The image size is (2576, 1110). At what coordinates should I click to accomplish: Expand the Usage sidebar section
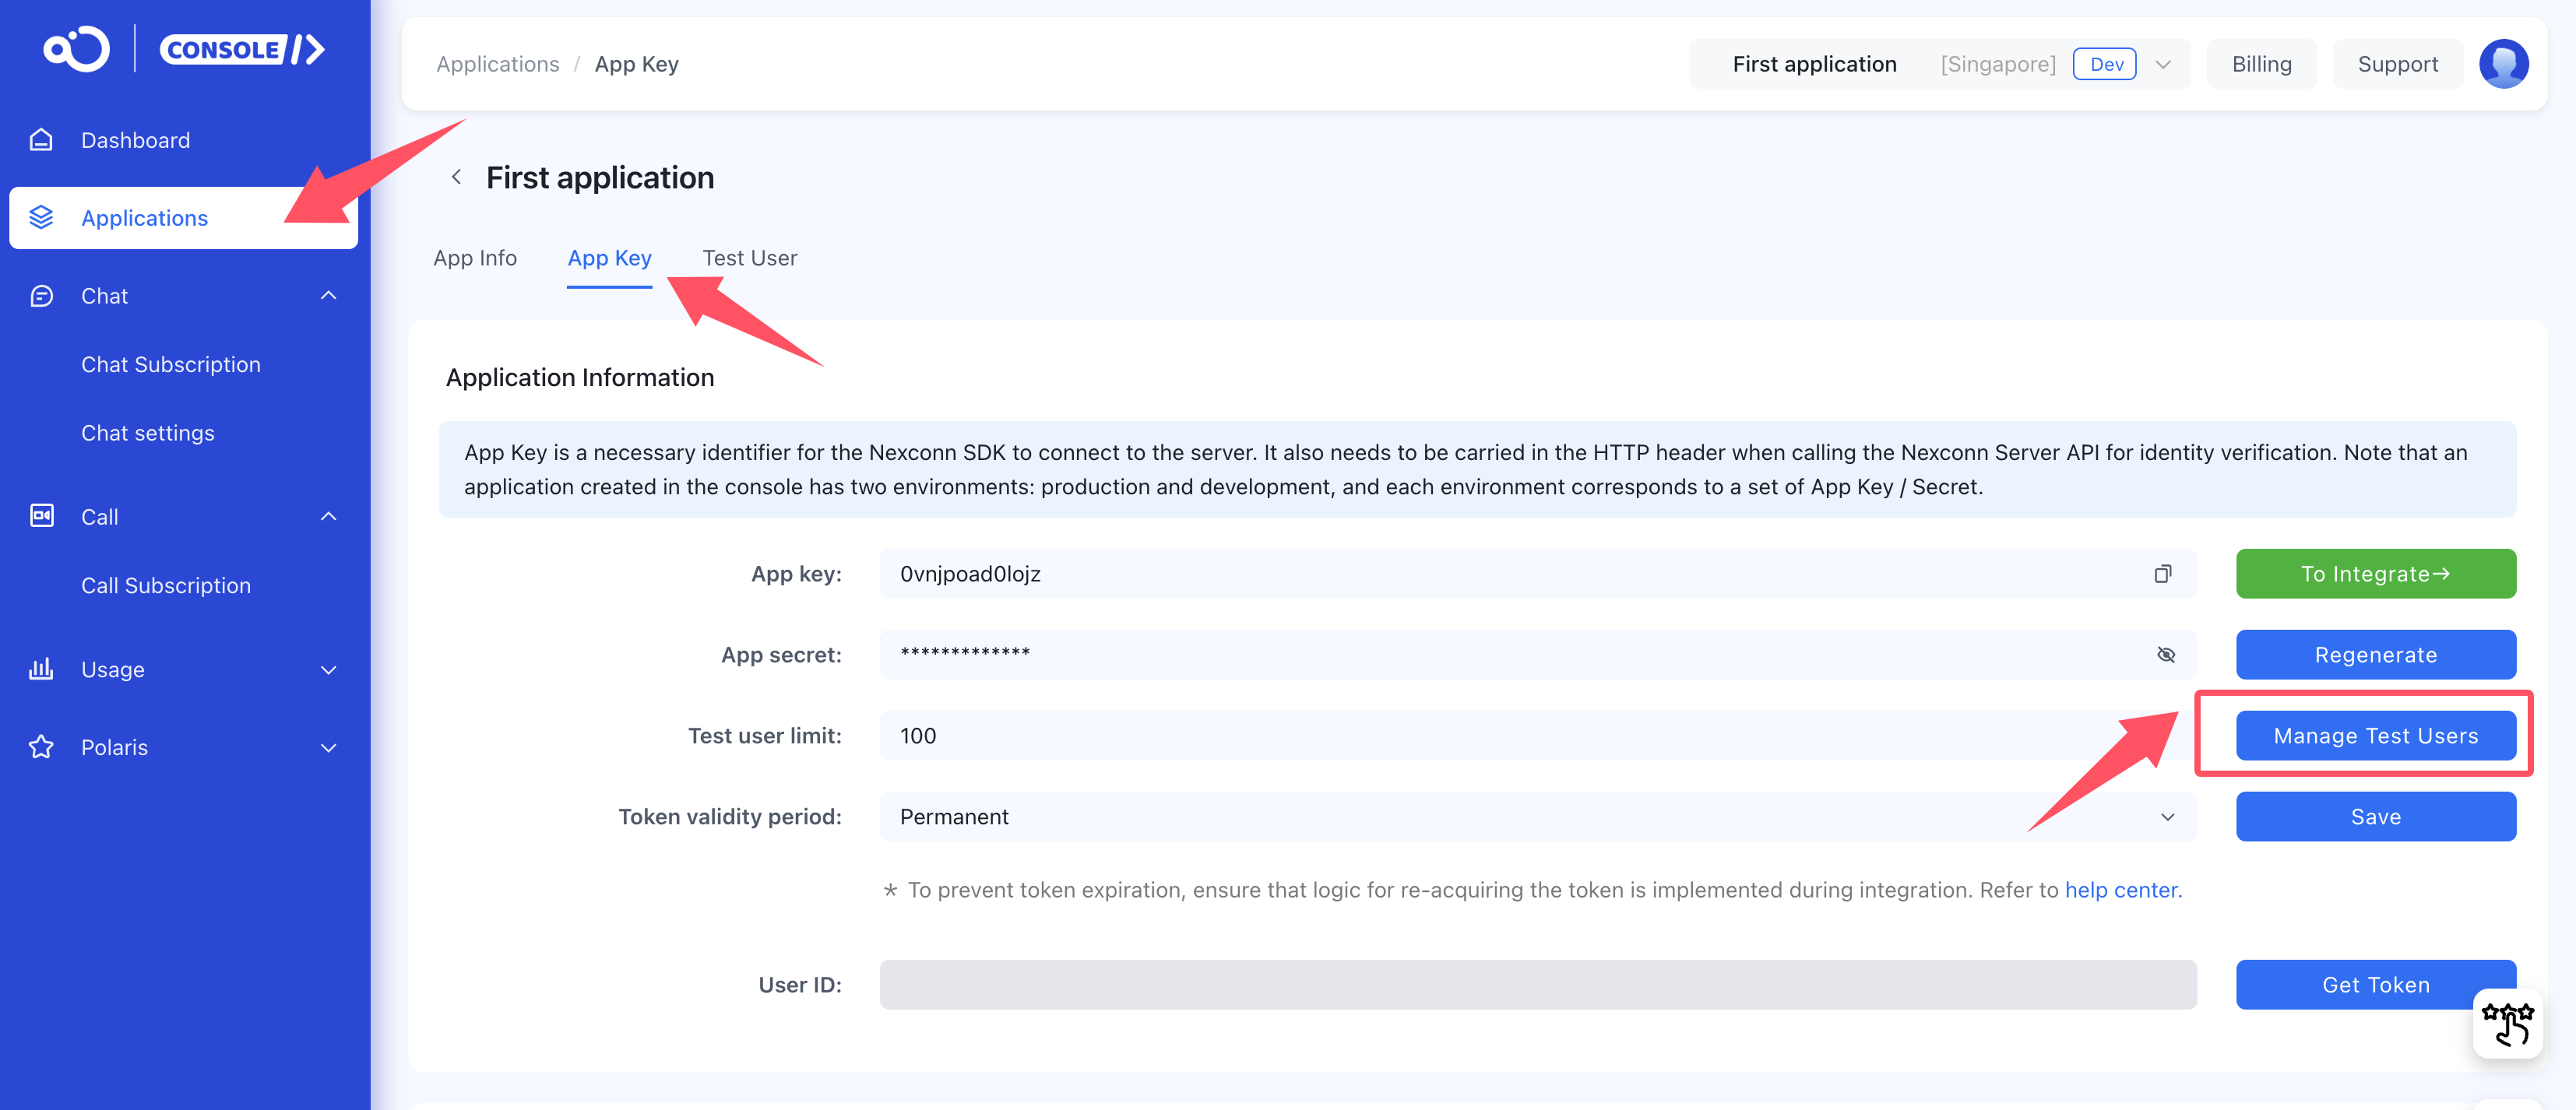click(328, 670)
